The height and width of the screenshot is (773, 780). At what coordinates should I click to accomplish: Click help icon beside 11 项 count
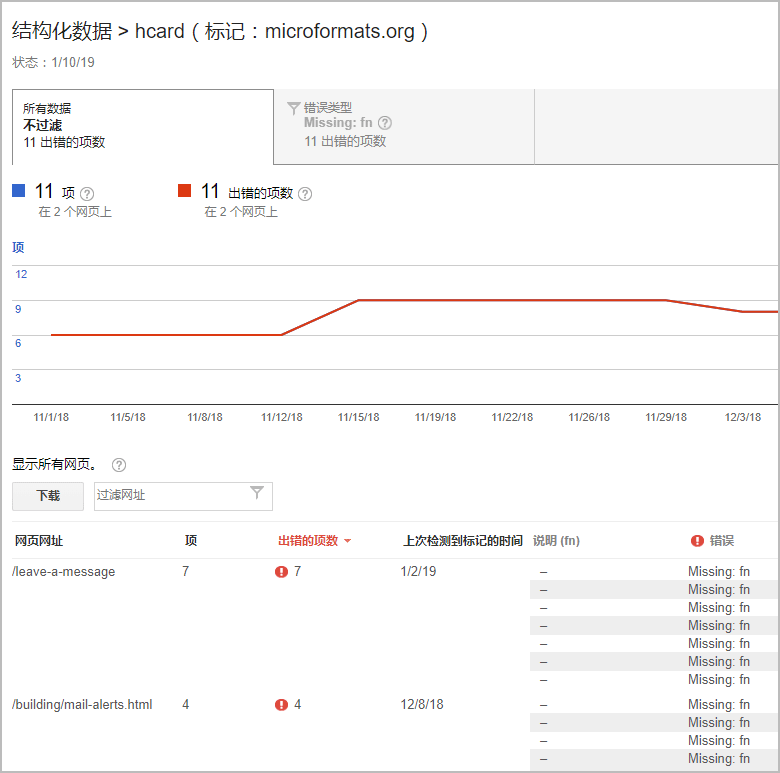[87, 194]
